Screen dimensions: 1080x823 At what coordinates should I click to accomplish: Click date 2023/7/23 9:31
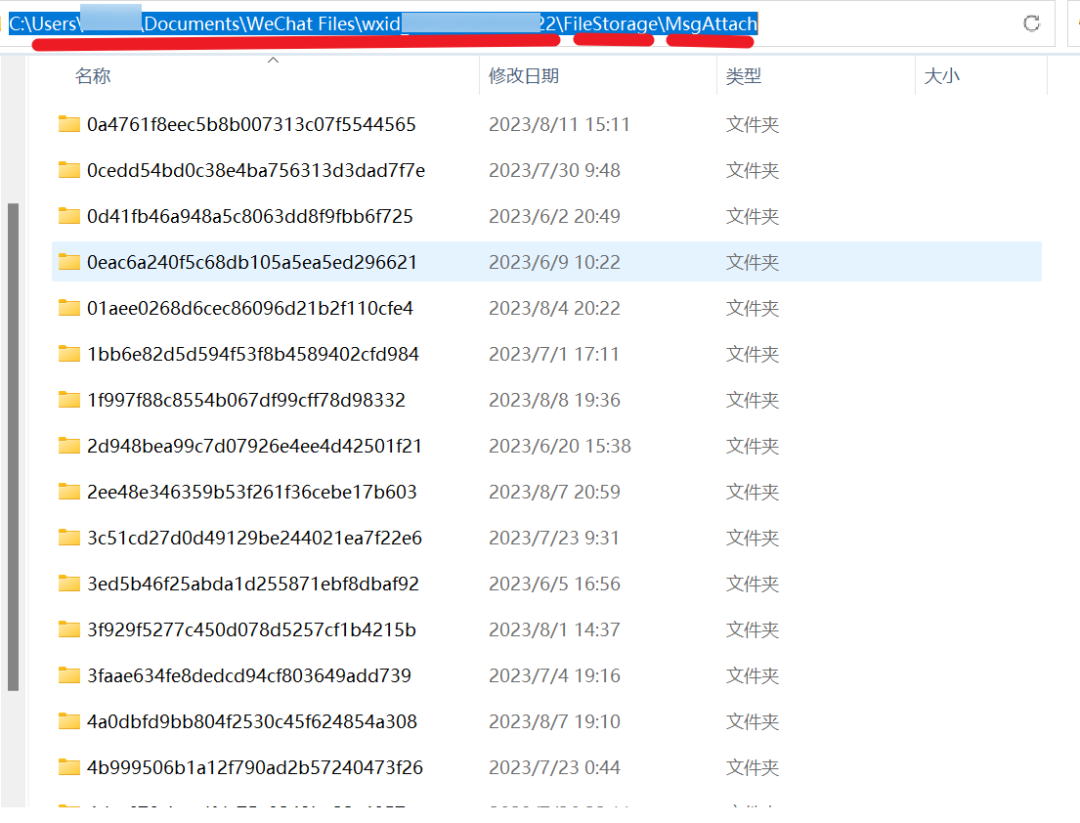554,538
